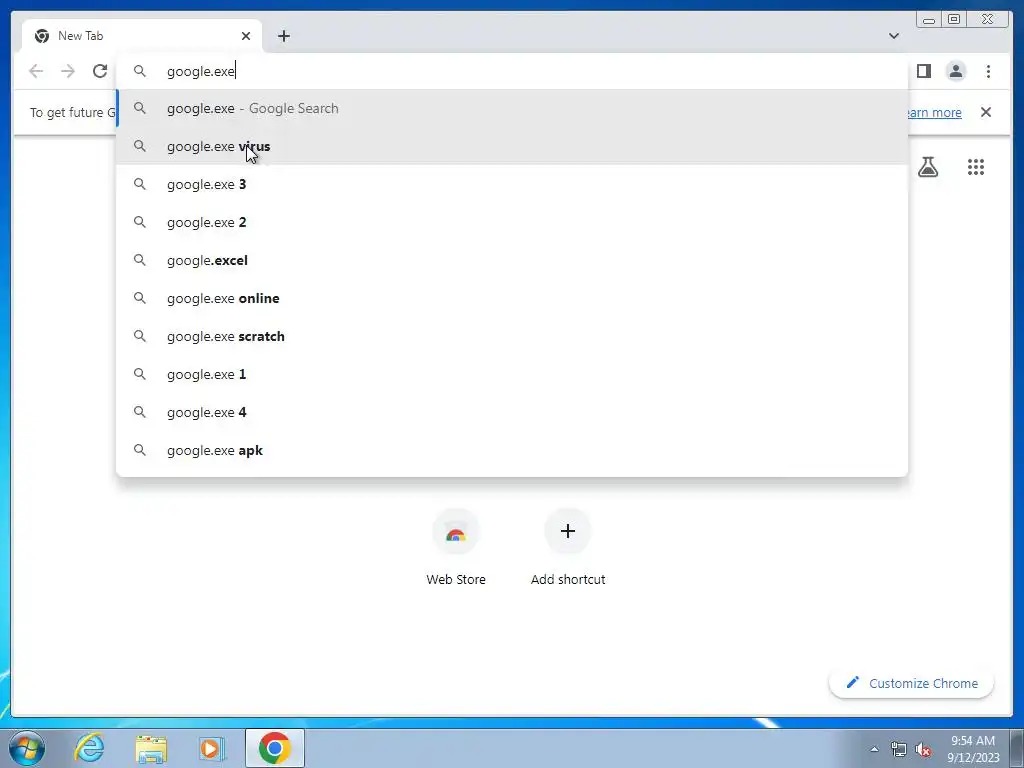
Task: Open the clock showing 9:54 AM
Action: [x=972, y=748]
